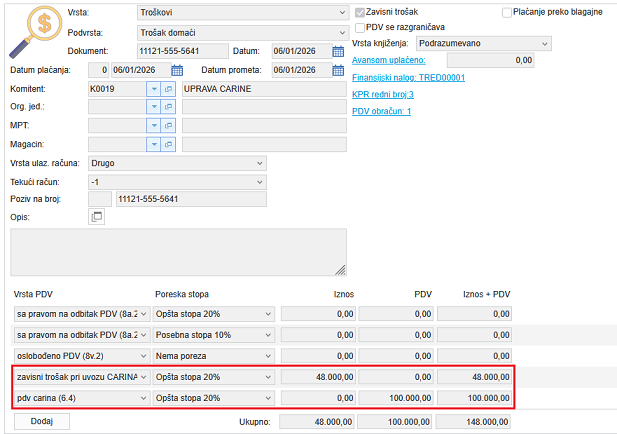Screen dimensions: 617x434
Task: Expand Vrsta ulaz. računa Drugo dropdown
Action: pyautogui.click(x=260, y=163)
